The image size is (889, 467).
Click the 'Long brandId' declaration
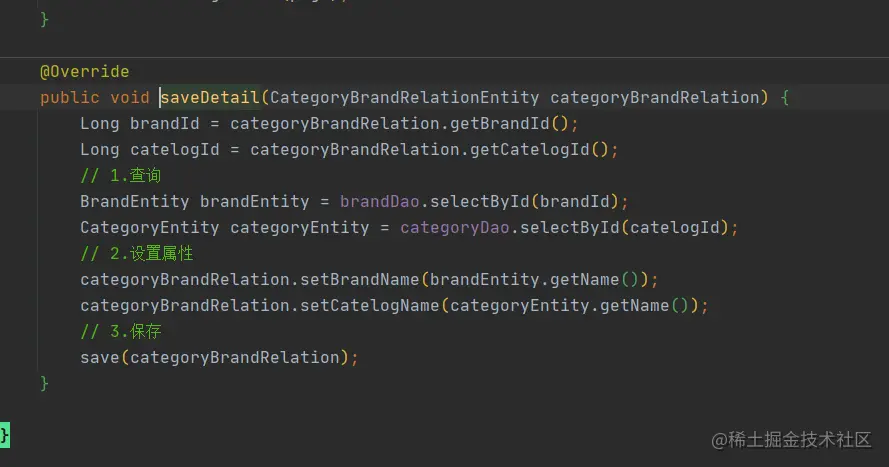(139, 124)
